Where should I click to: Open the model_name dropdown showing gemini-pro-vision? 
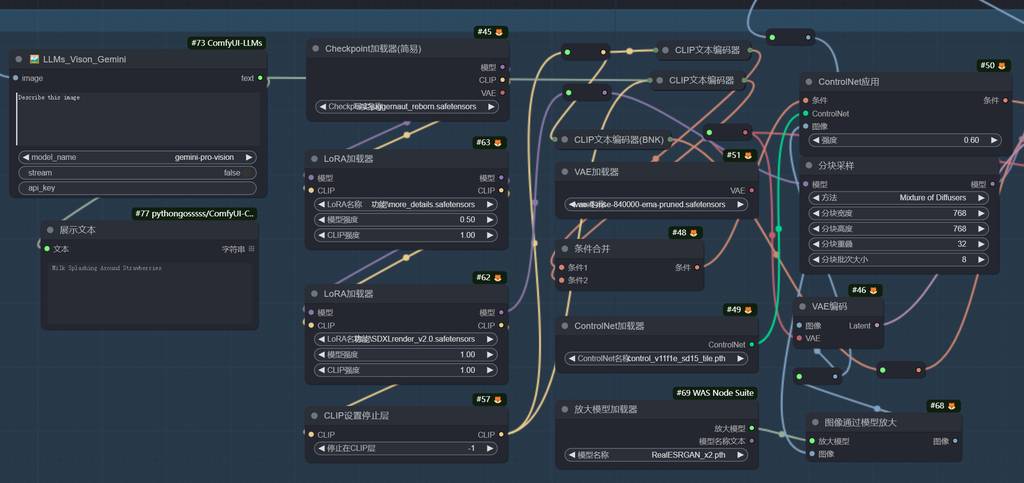coord(137,157)
